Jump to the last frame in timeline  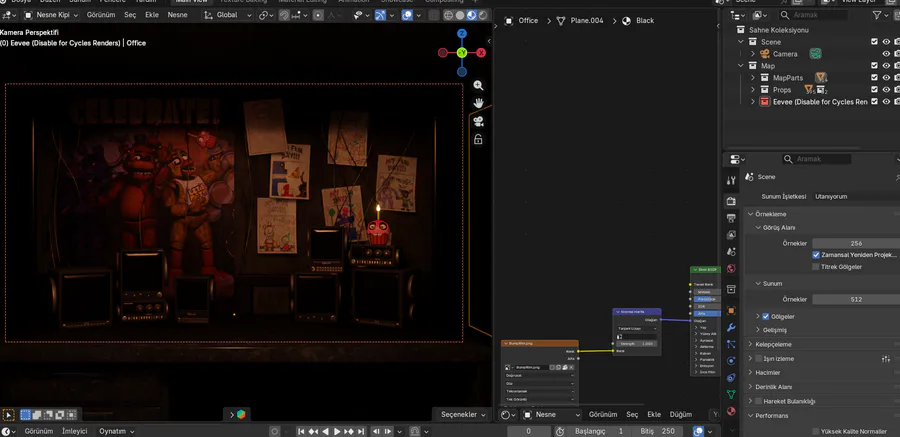[x=361, y=431]
